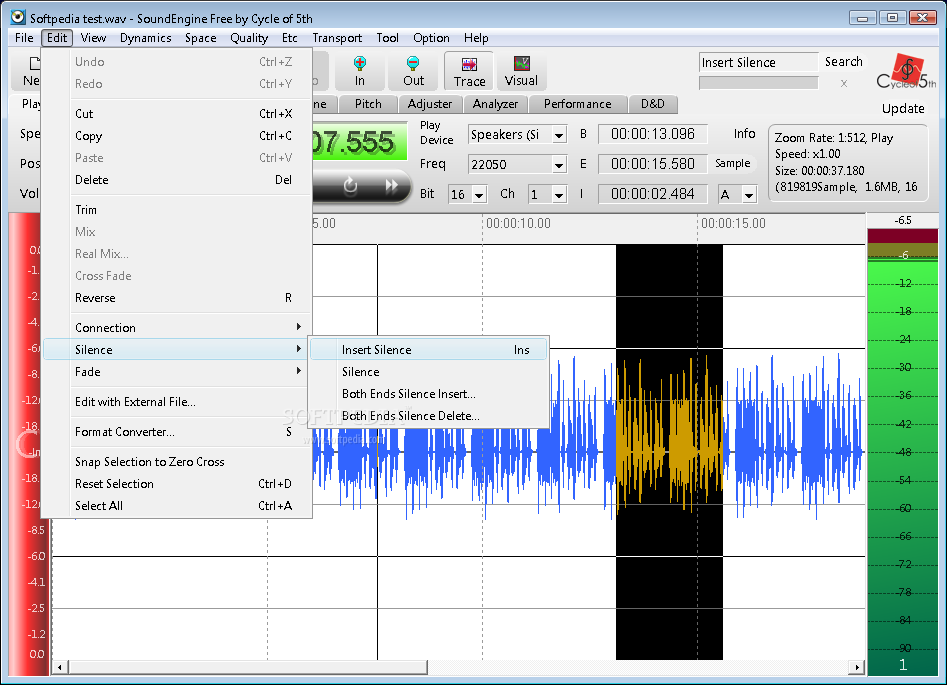The height and width of the screenshot is (685, 947).
Task: Select Delete from Edit menu
Action: click(x=178, y=179)
